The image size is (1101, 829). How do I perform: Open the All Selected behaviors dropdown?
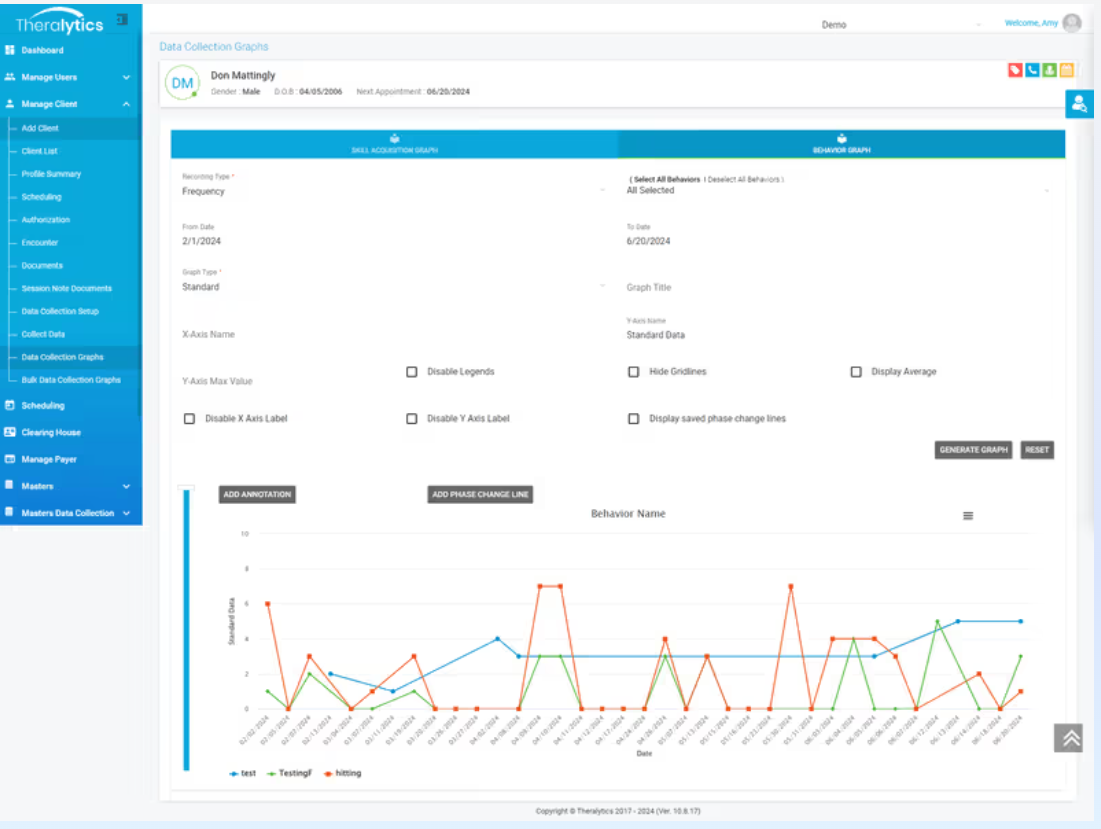[x=838, y=190]
